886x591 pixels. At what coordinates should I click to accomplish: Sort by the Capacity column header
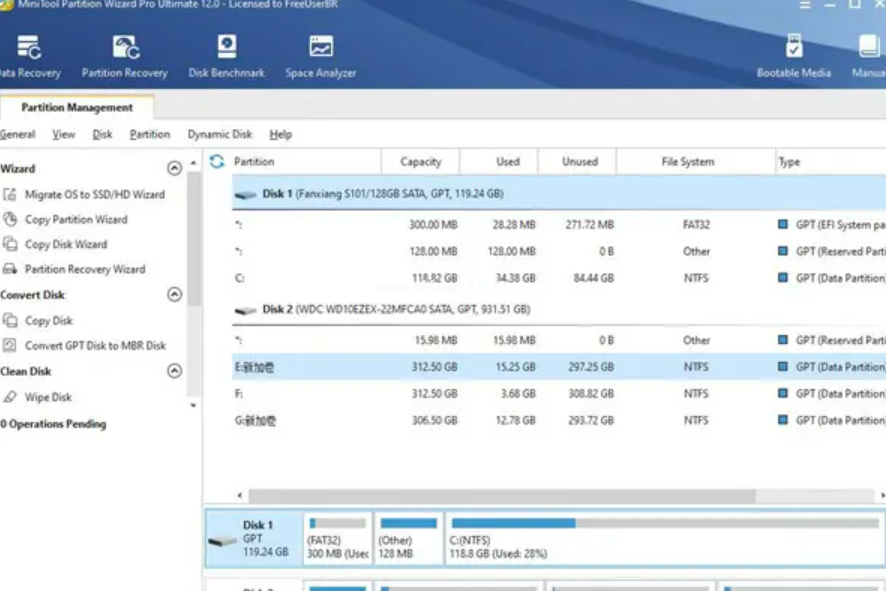[x=420, y=161]
